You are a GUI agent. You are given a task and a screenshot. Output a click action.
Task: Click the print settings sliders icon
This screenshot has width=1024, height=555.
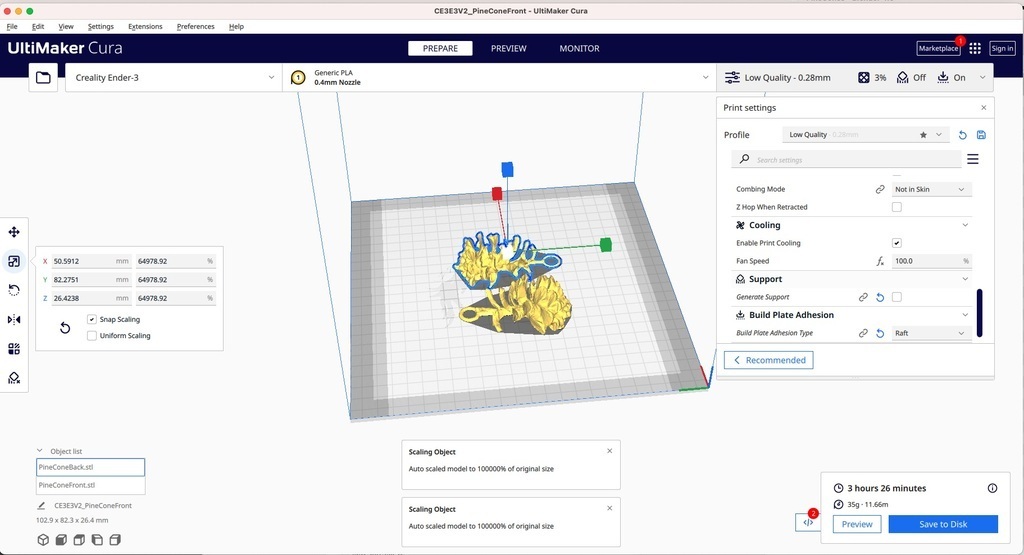(732, 77)
